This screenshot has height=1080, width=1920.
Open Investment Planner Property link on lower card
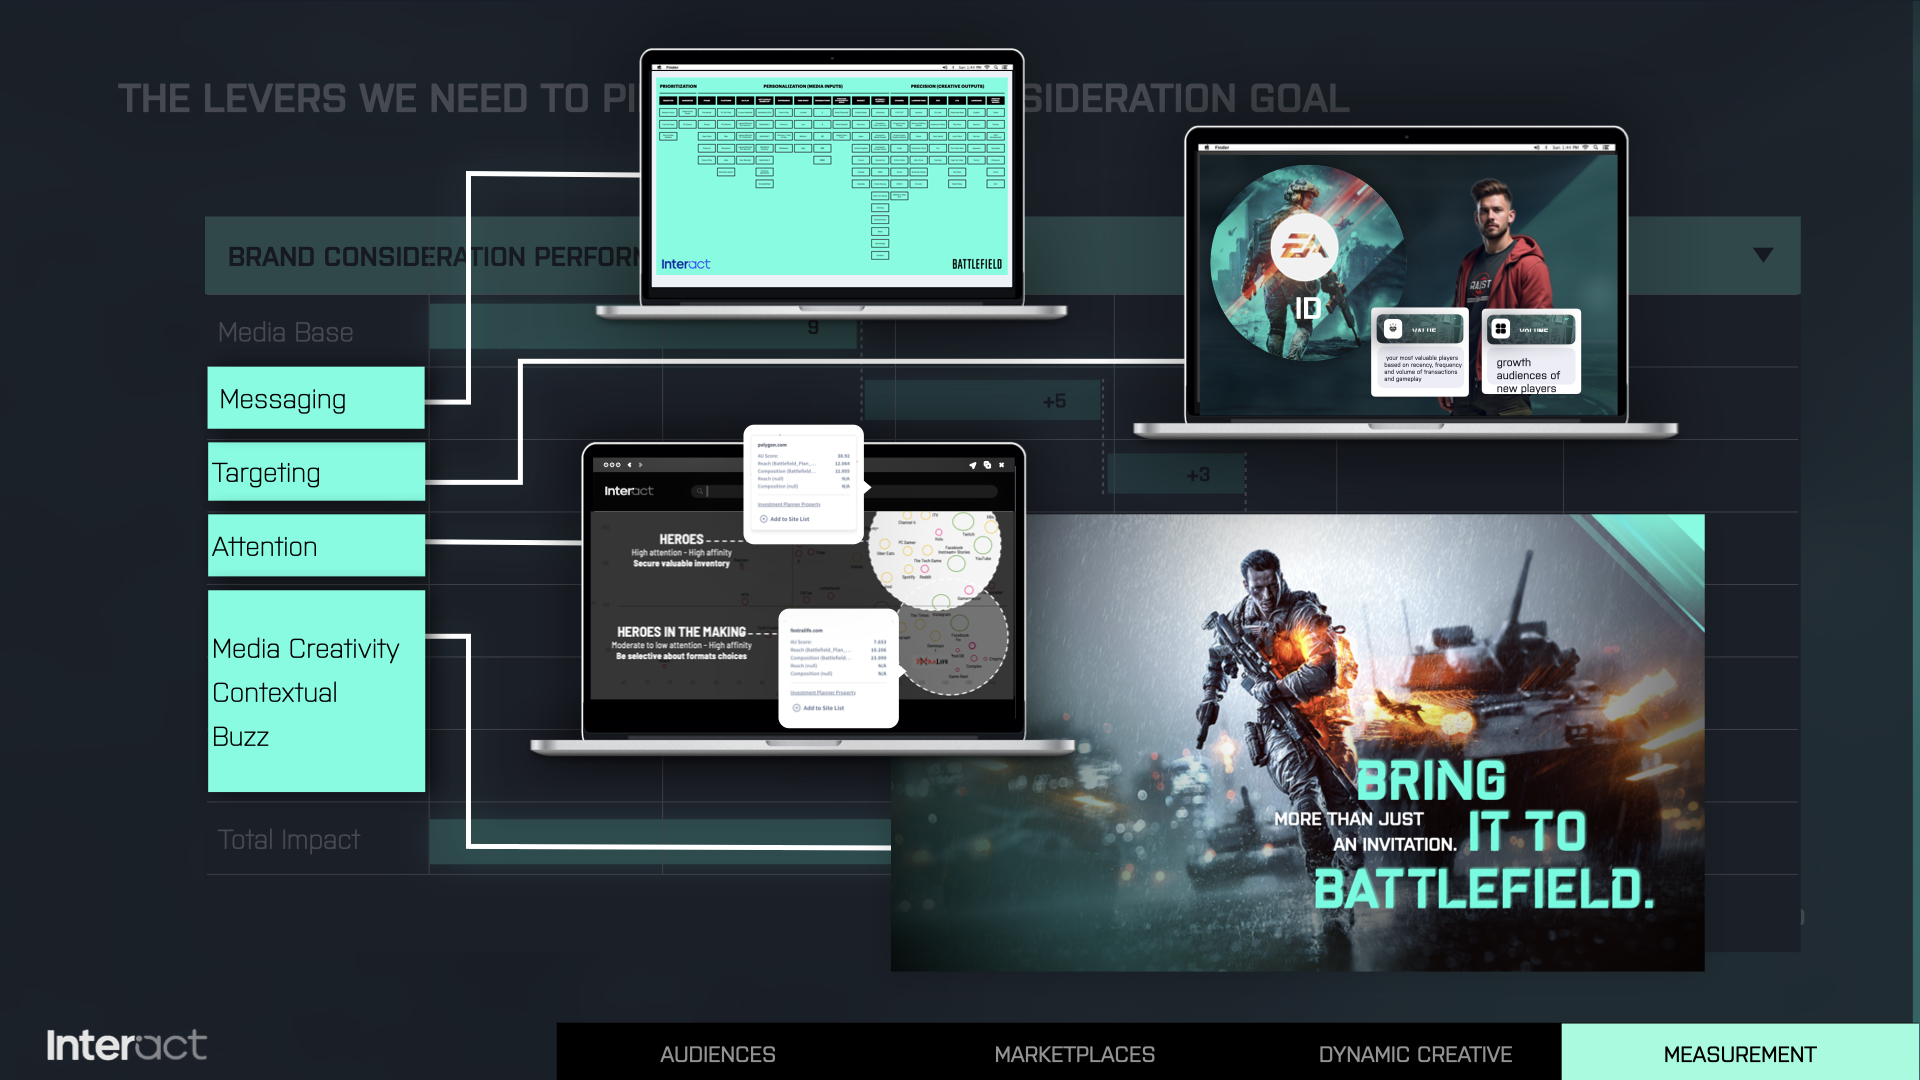(x=823, y=692)
